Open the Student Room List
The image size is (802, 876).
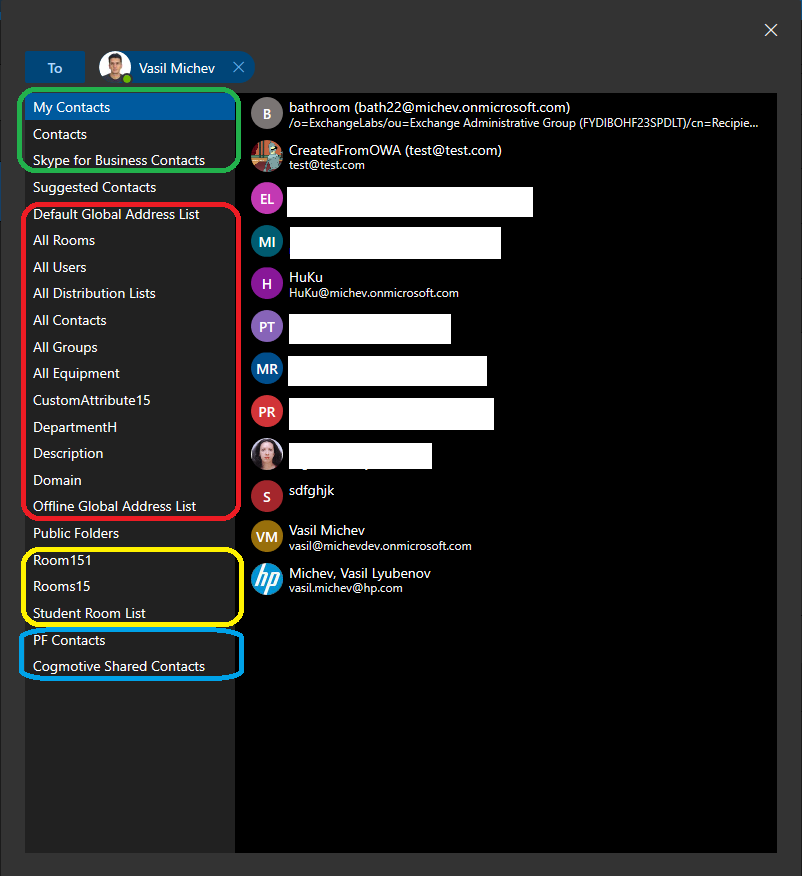89,613
